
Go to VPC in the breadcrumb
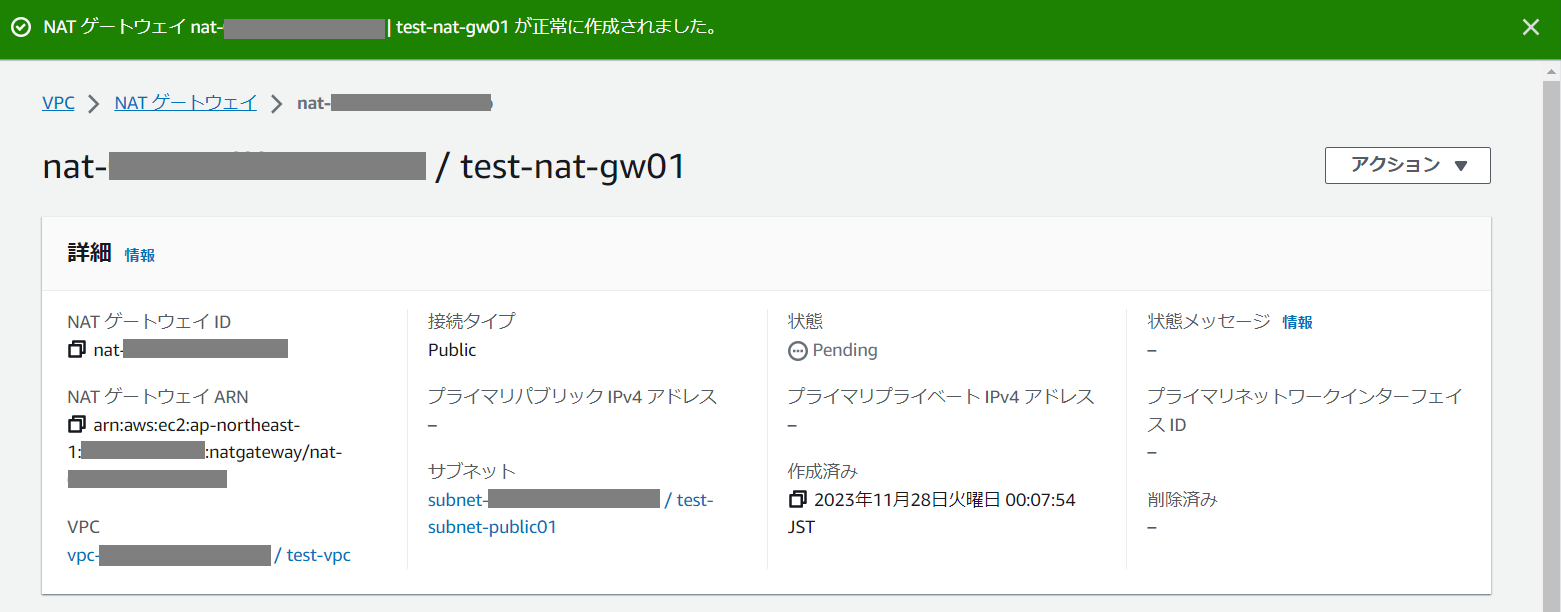coord(58,102)
